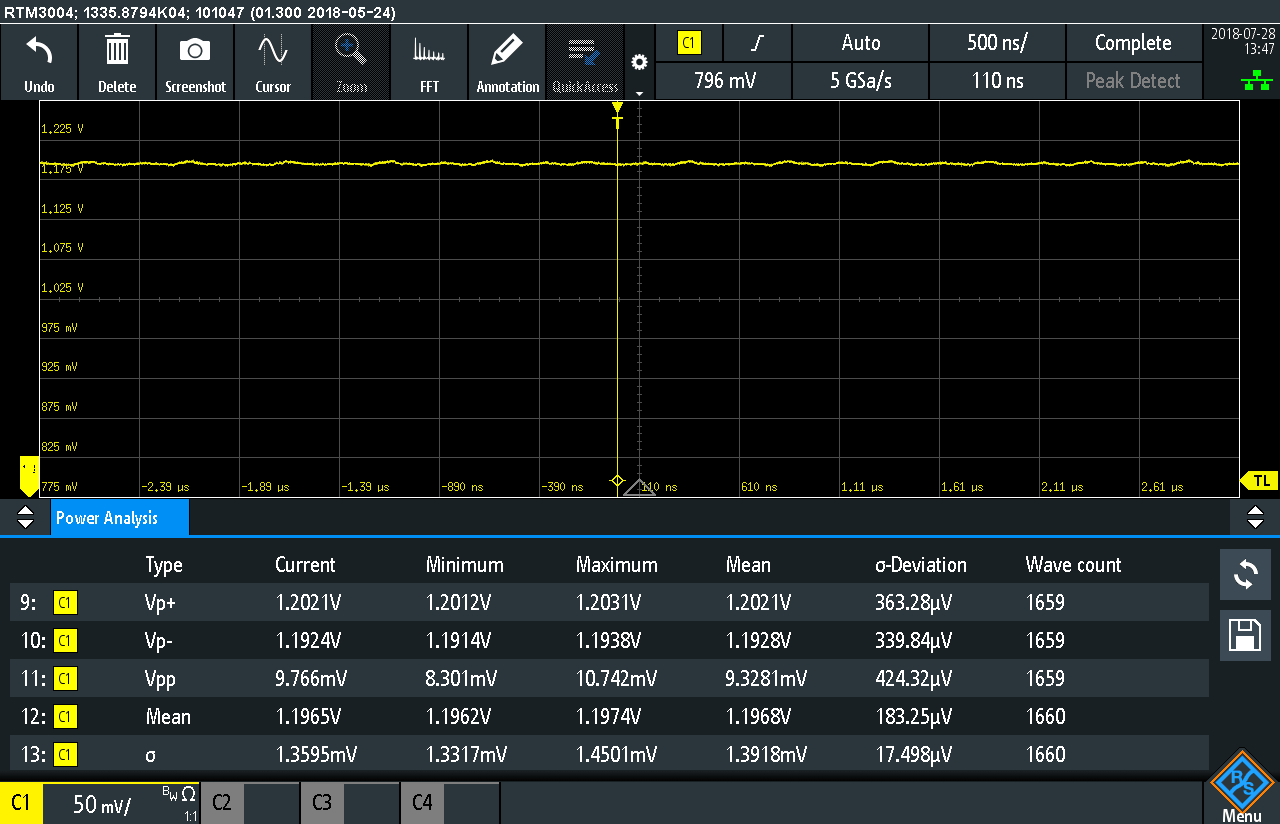Click the Delete trash icon
The height and width of the screenshot is (824, 1280).
[117, 62]
